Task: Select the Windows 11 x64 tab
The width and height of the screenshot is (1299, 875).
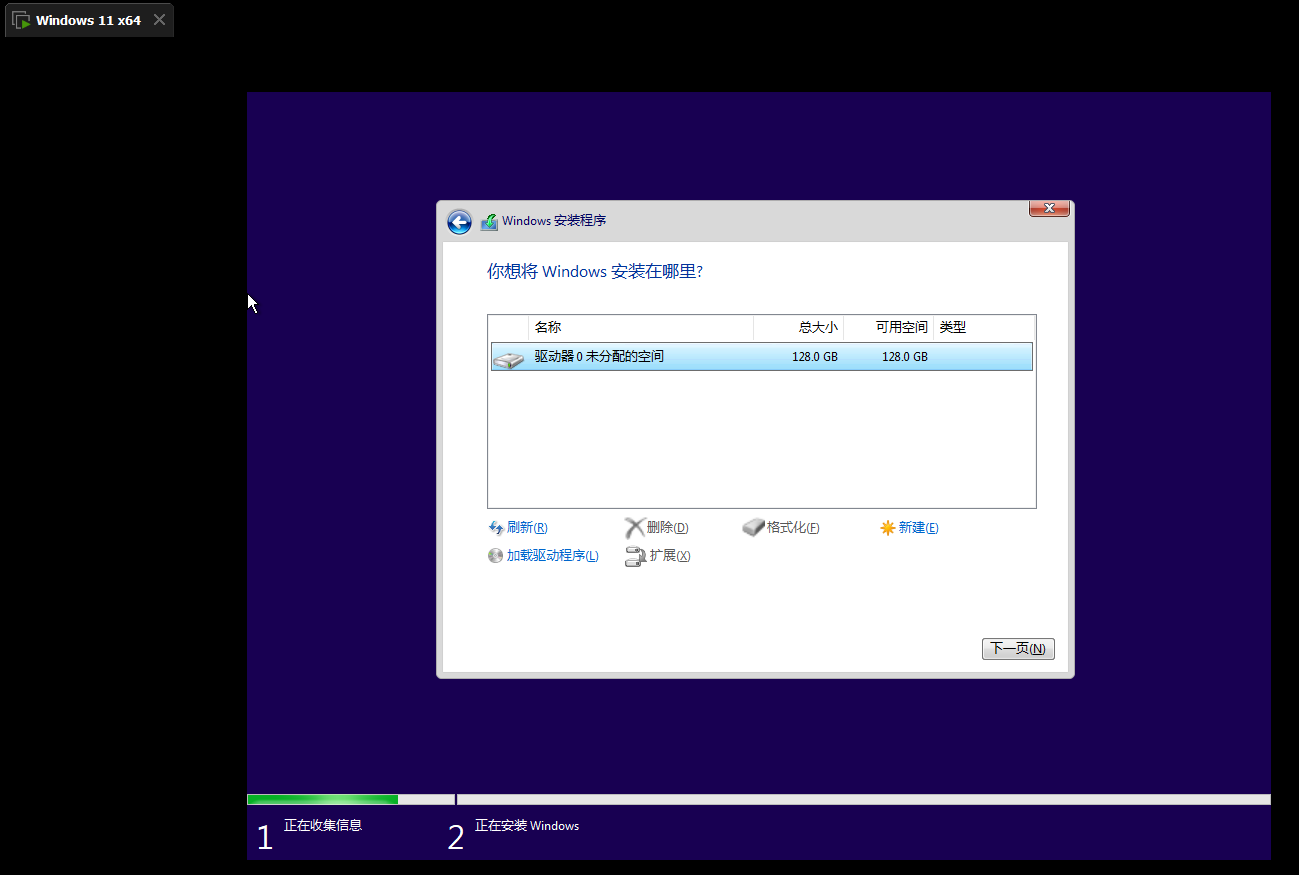Action: [x=89, y=20]
